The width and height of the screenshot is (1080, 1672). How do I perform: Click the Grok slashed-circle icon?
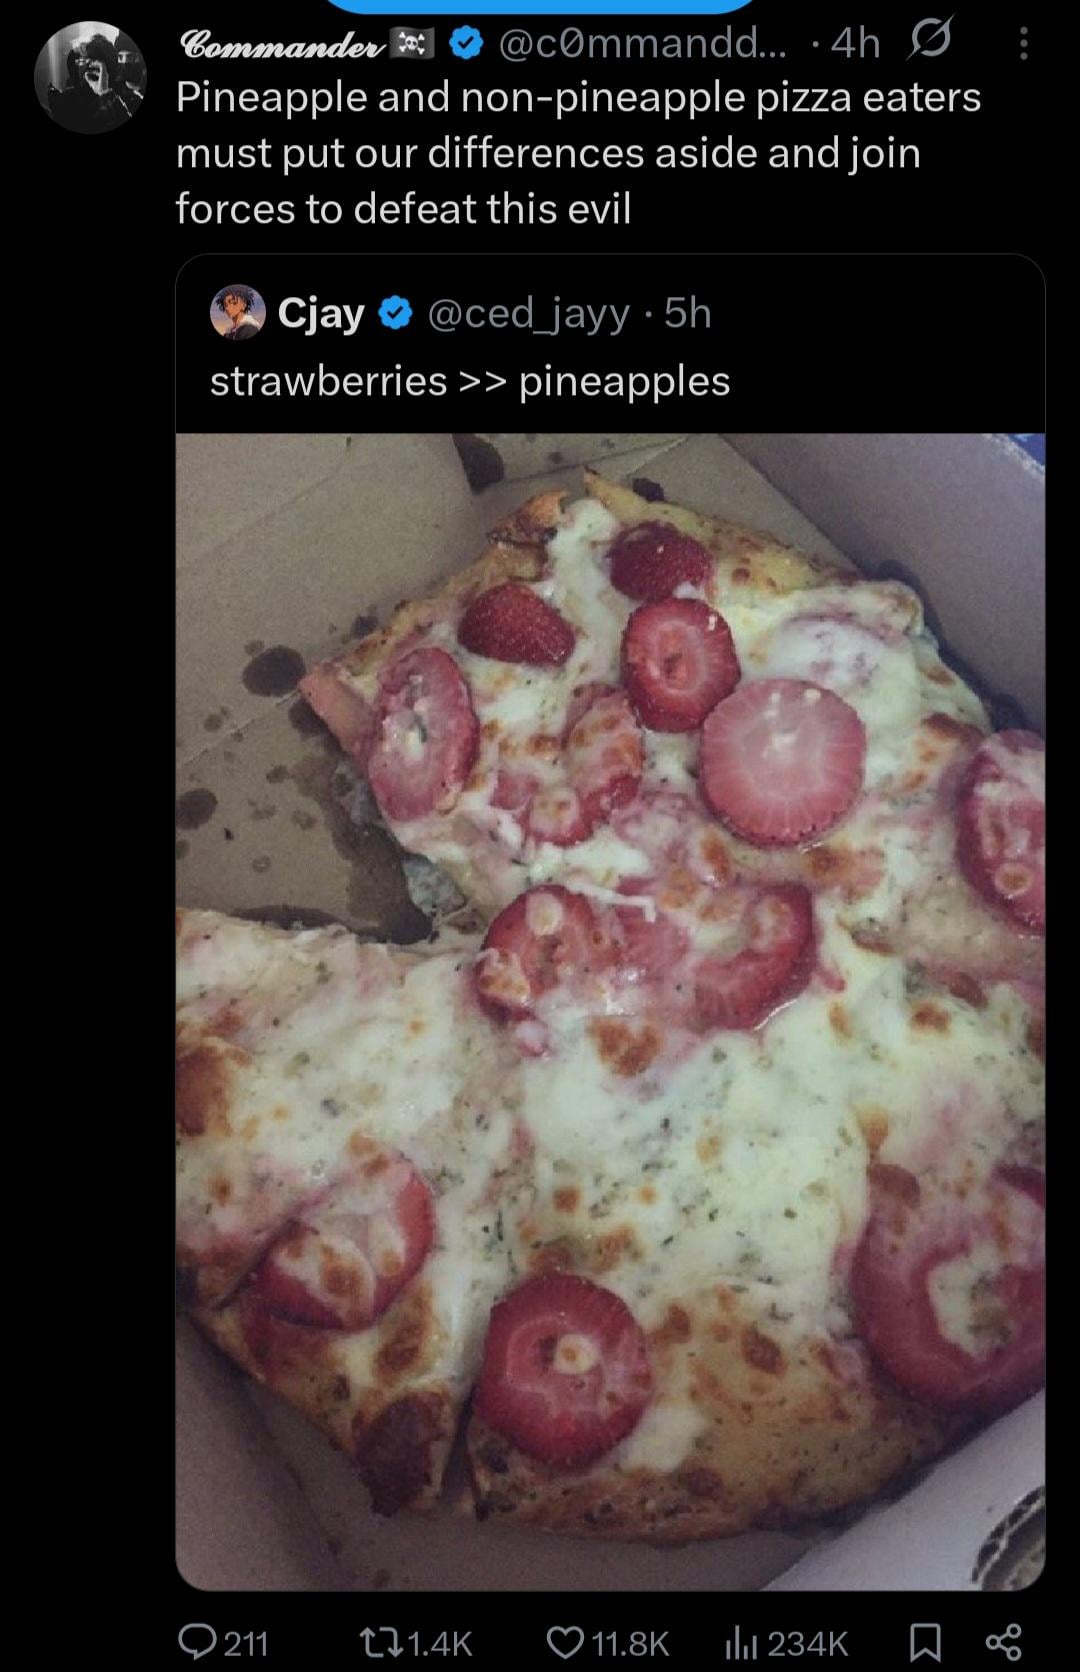[930, 41]
